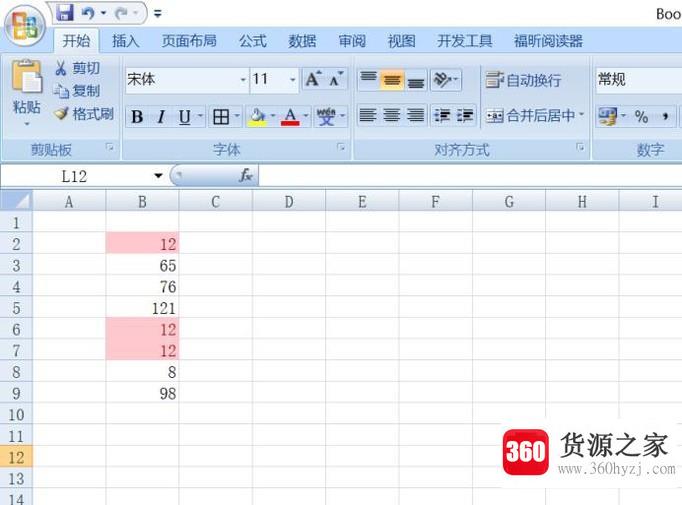Open text orientation options
This screenshot has width=682, height=505.
tap(445, 80)
